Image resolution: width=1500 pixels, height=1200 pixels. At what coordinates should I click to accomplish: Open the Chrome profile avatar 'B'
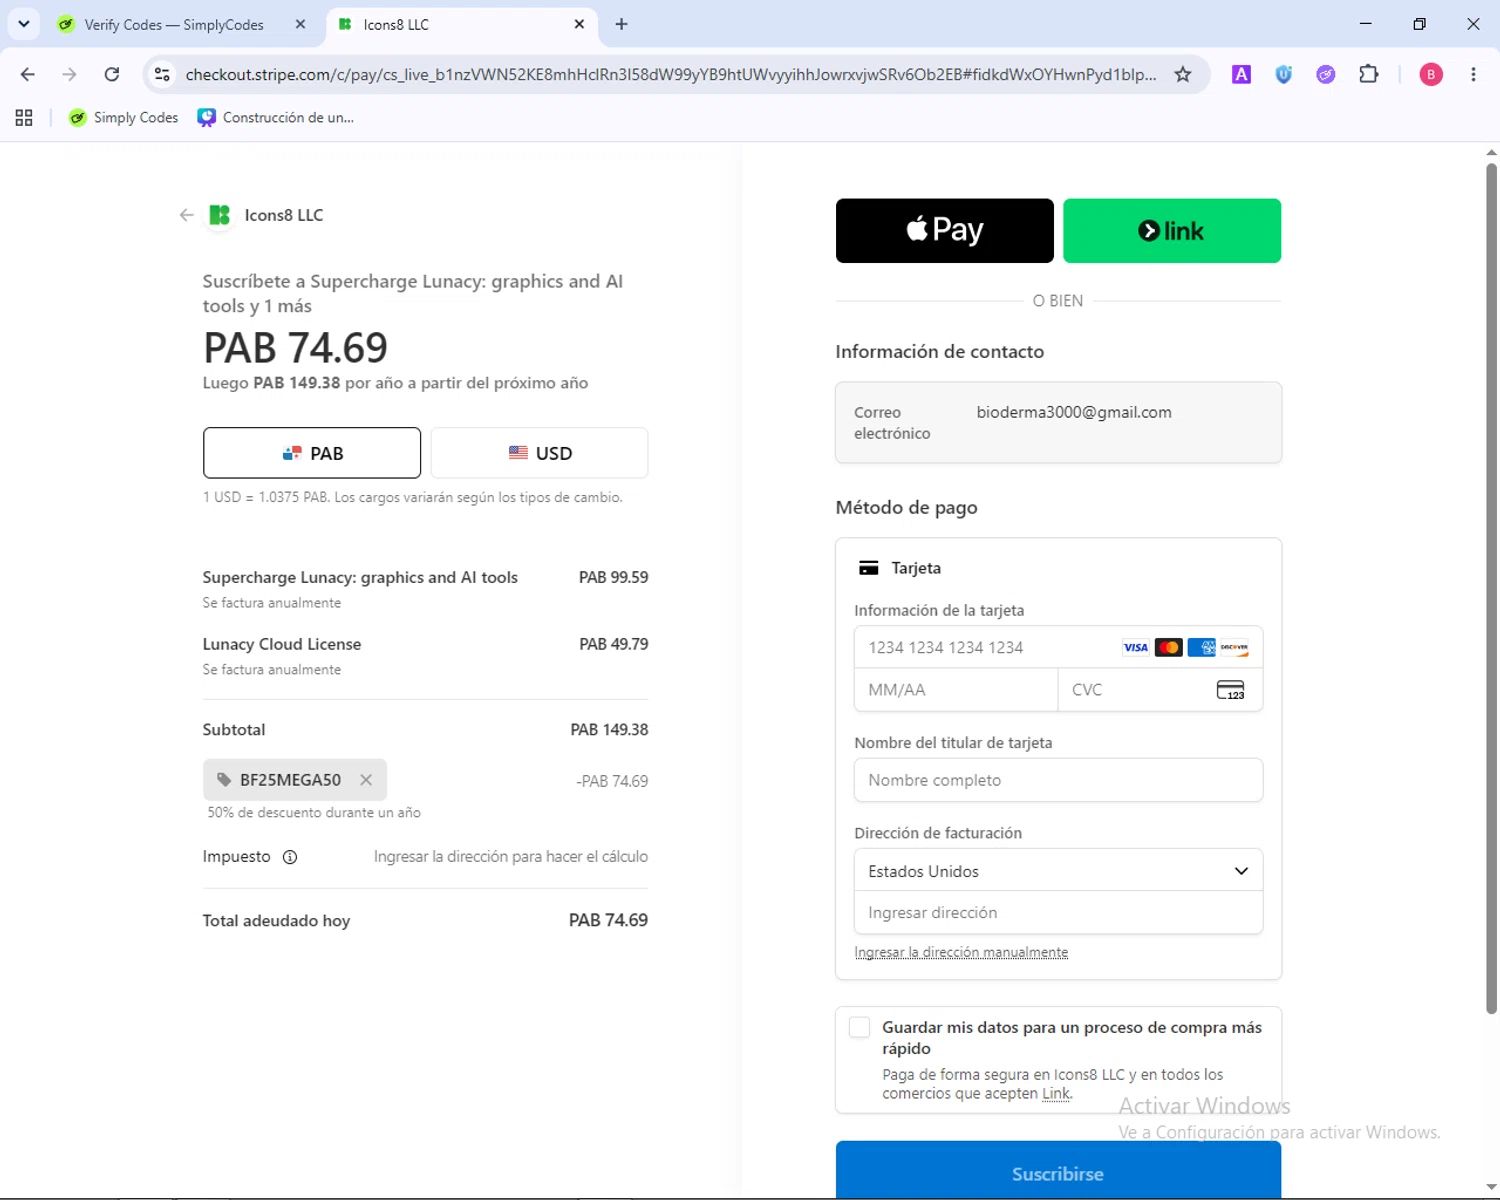(x=1431, y=74)
